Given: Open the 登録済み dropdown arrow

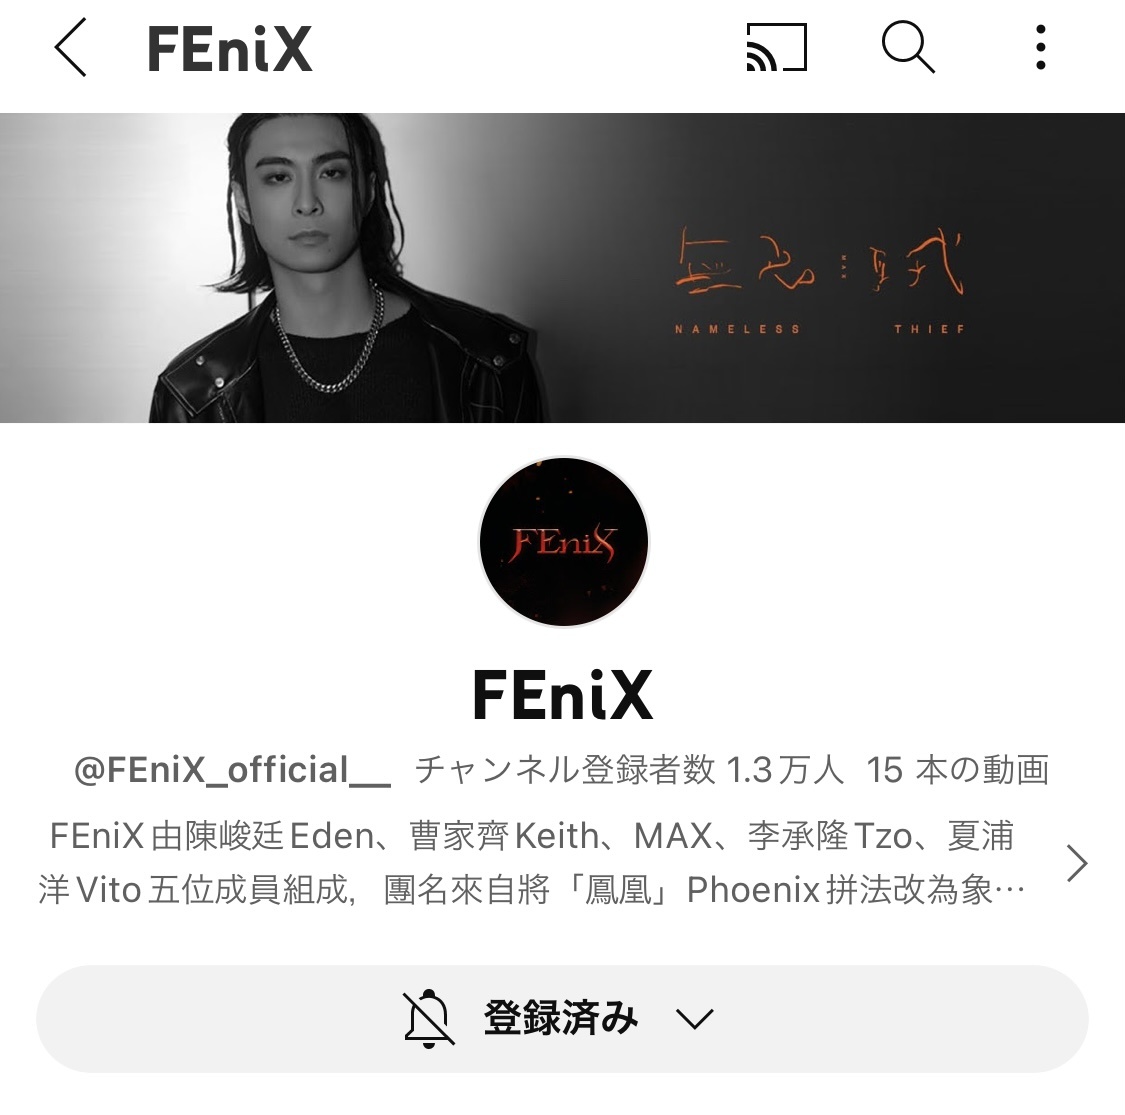Looking at the screenshot, I should coord(695,1019).
